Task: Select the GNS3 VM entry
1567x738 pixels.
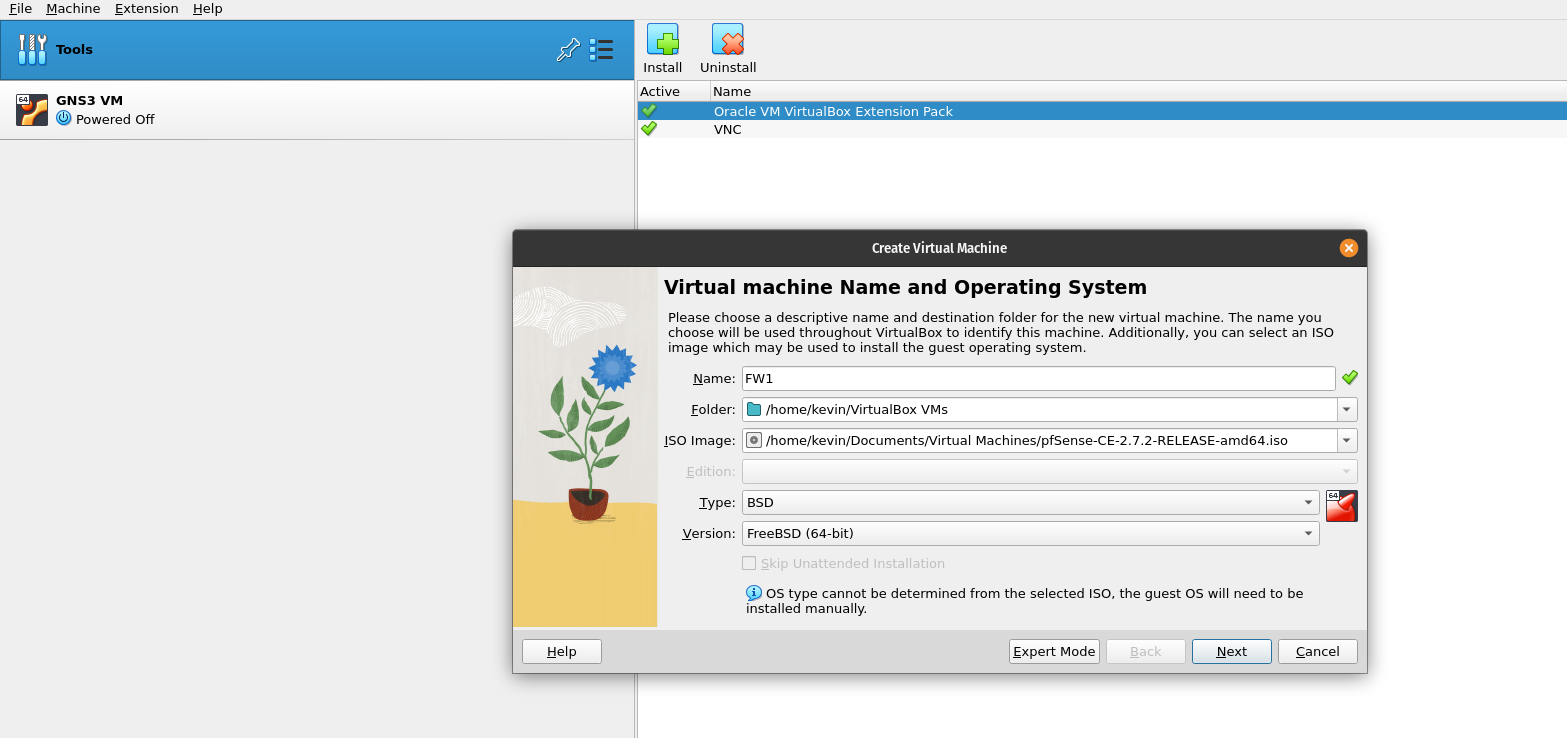Action: point(317,109)
